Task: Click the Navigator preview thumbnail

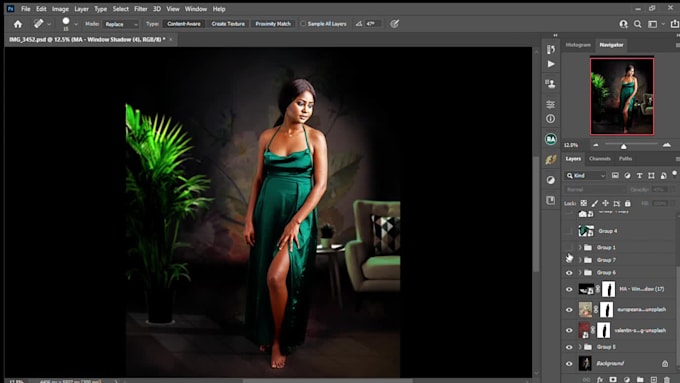Action: coord(622,96)
